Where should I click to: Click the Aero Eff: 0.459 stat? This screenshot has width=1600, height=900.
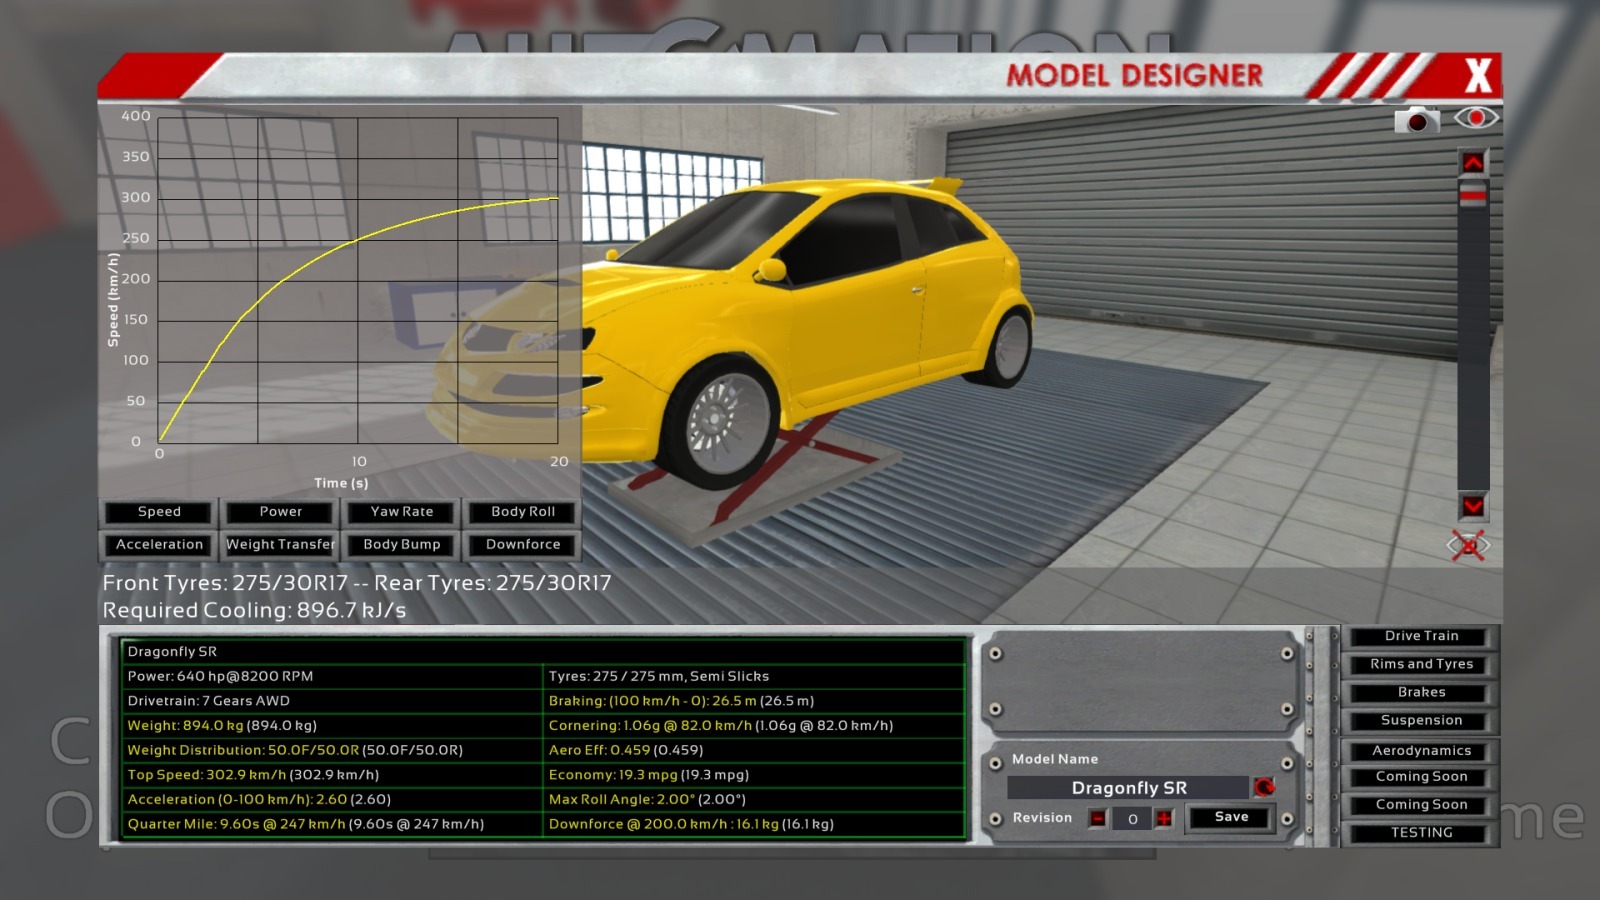click(x=754, y=750)
